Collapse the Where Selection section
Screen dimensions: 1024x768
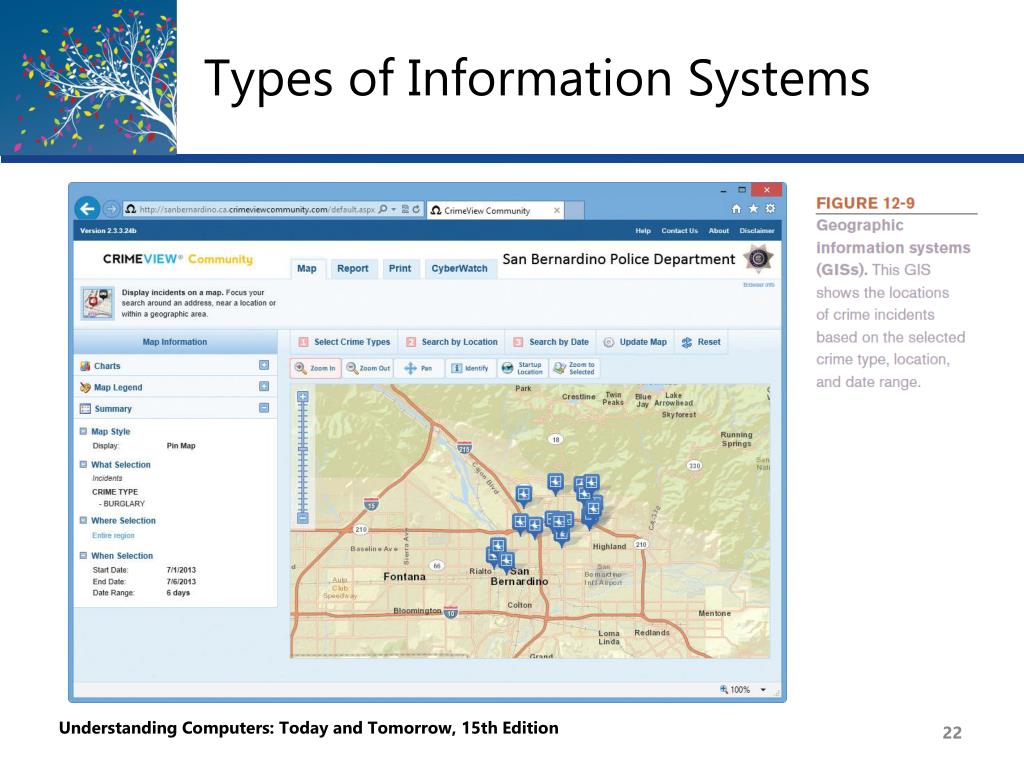click(83, 521)
